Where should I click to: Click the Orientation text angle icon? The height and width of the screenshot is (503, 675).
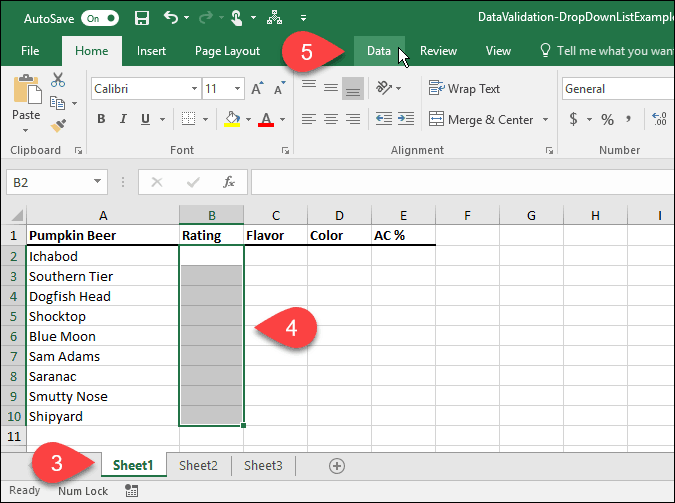tap(384, 88)
